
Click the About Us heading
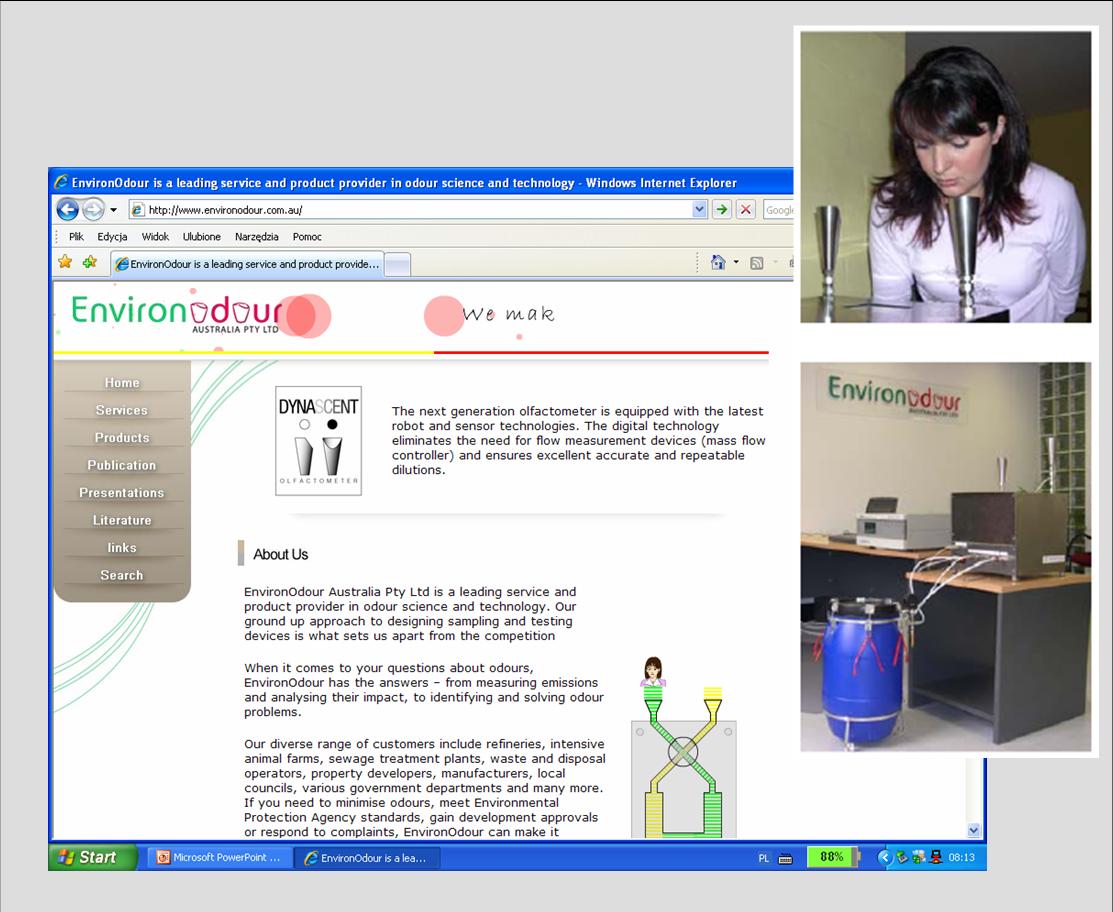(x=280, y=554)
